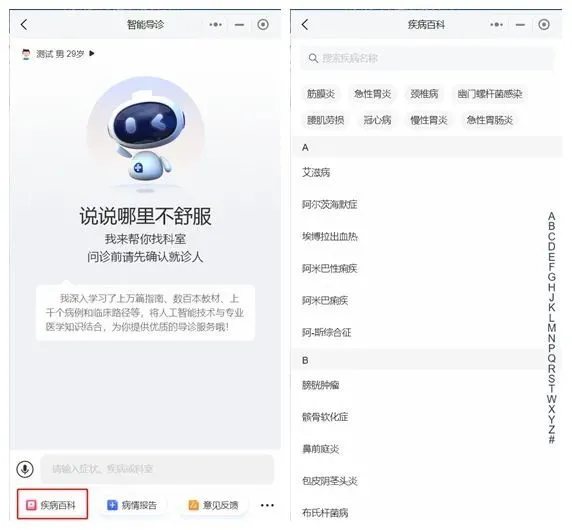Open three-dot menu in 智能导诊 header
The image size is (572, 530).
(216, 24)
